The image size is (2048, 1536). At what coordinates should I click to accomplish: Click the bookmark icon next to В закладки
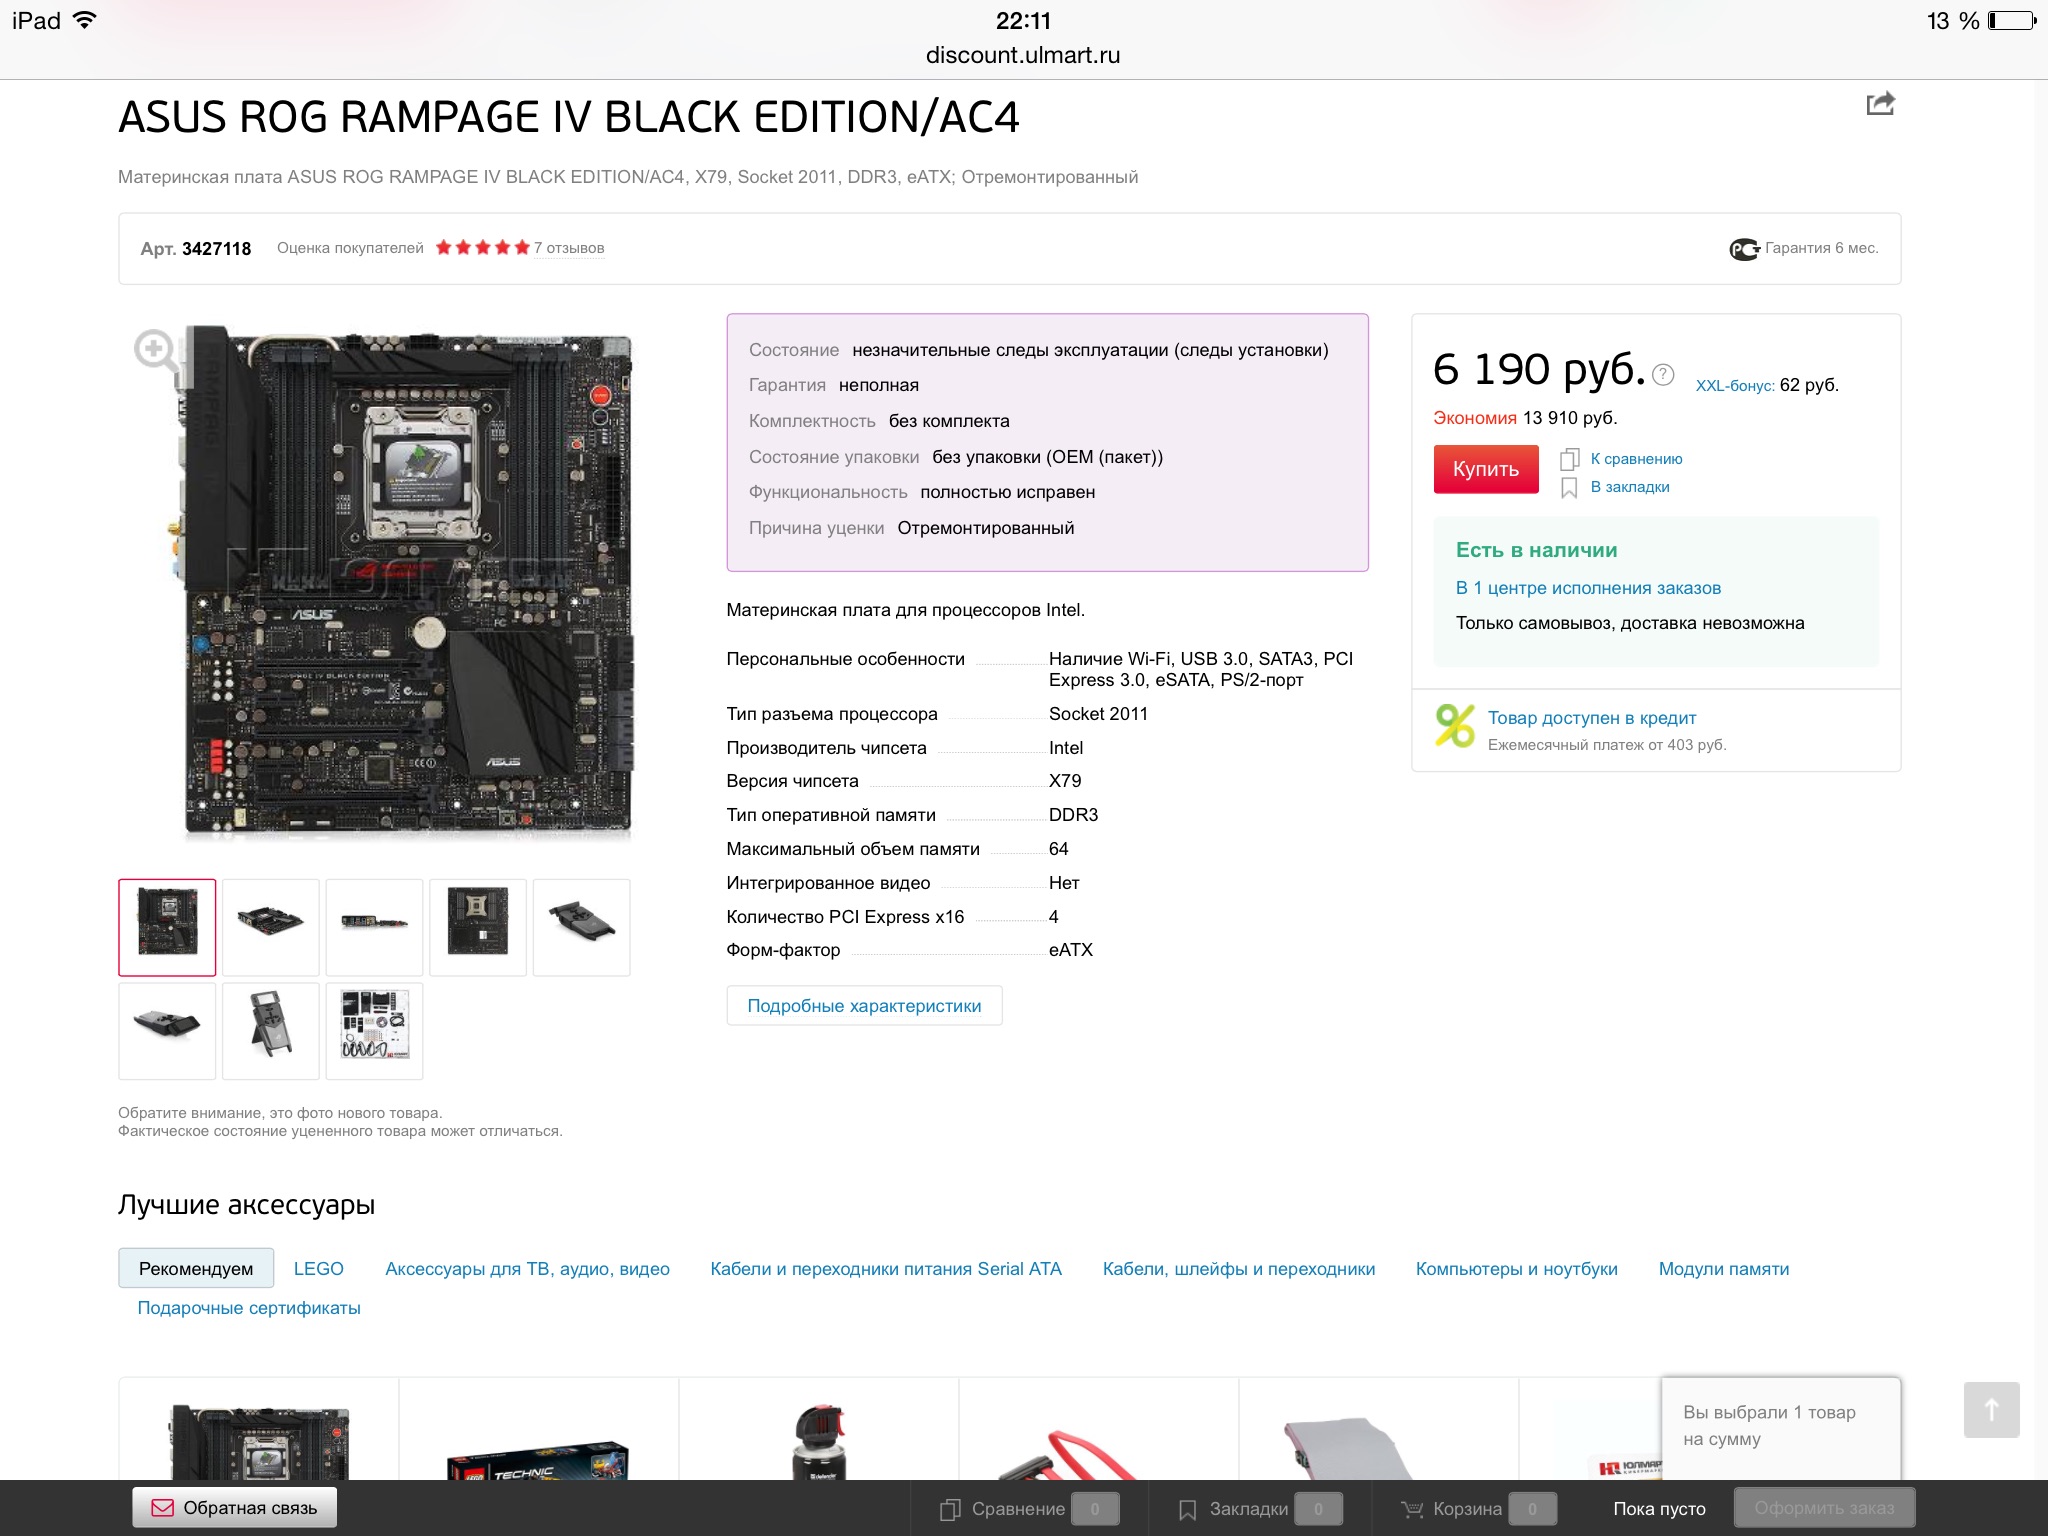(1569, 487)
